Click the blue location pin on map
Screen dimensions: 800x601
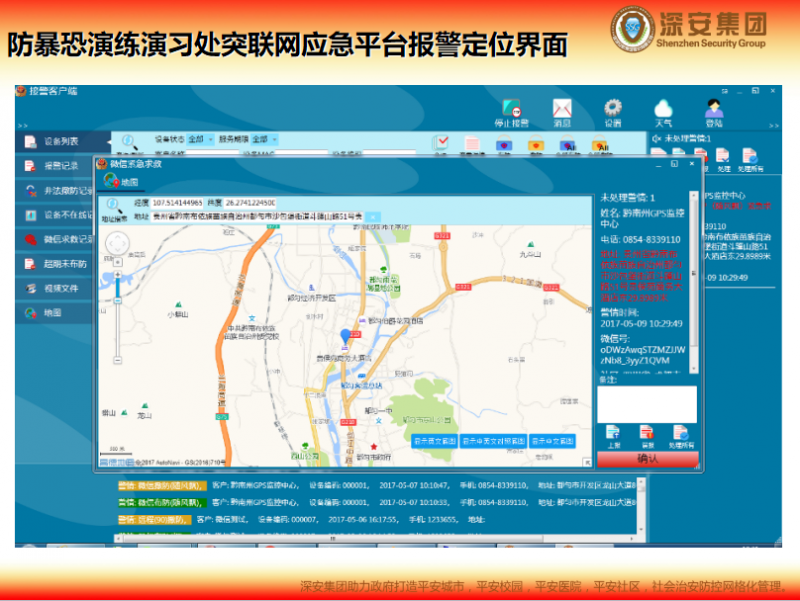pyautogui.click(x=346, y=336)
